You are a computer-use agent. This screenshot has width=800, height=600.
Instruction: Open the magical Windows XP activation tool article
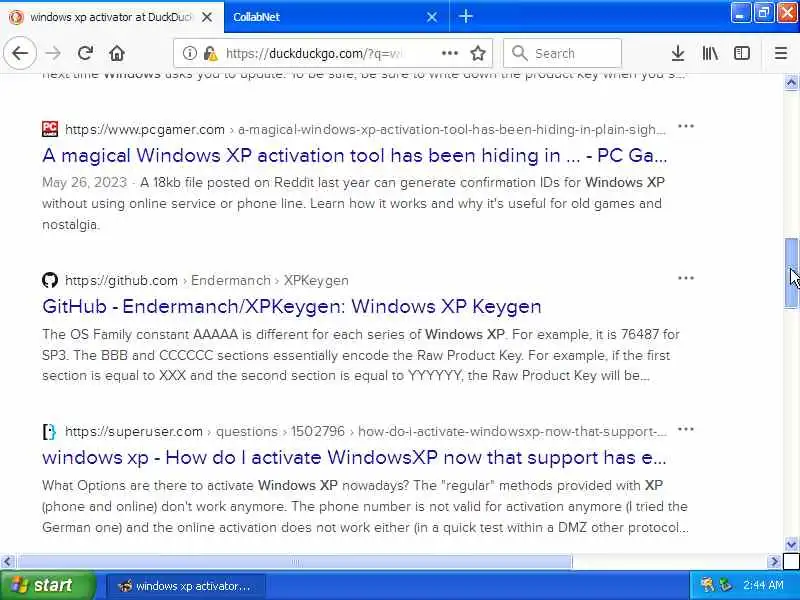(x=355, y=155)
